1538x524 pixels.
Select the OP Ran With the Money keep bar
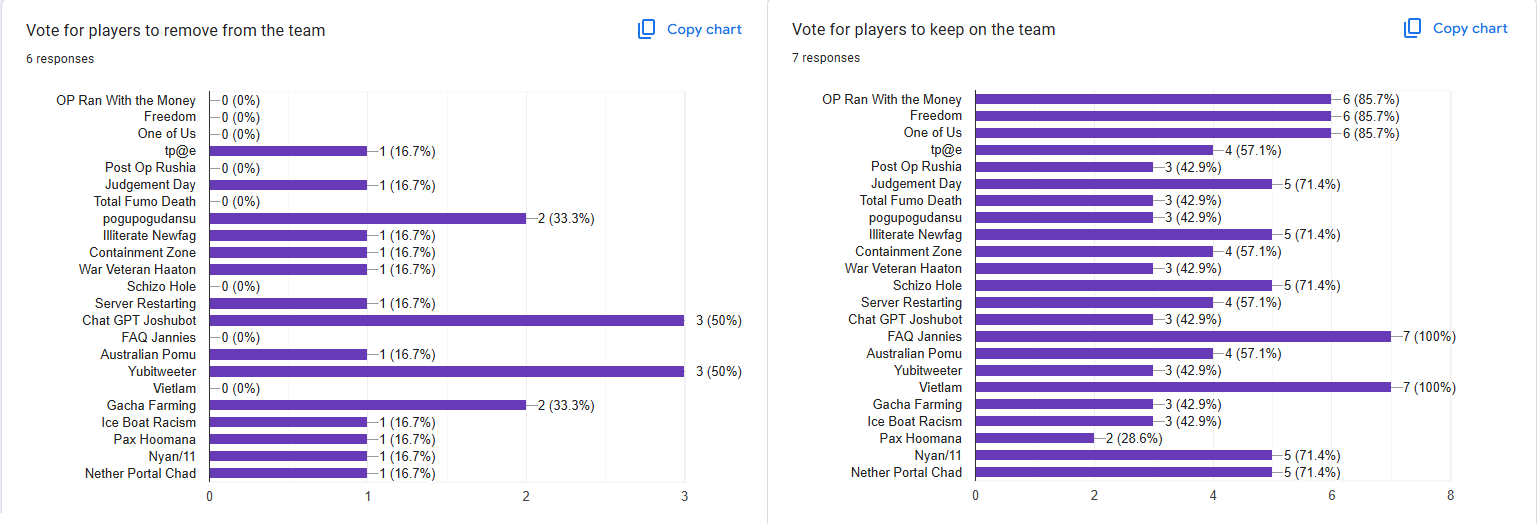pyautogui.click(x=1153, y=99)
